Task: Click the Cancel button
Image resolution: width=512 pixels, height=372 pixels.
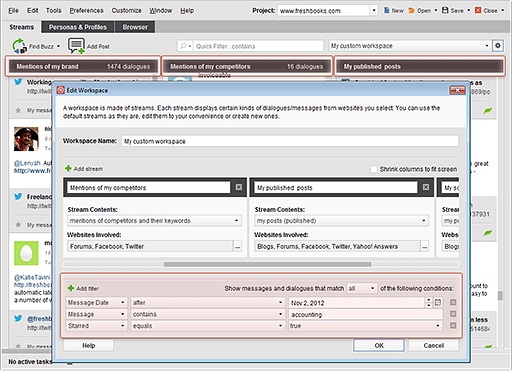Action: (434, 345)
